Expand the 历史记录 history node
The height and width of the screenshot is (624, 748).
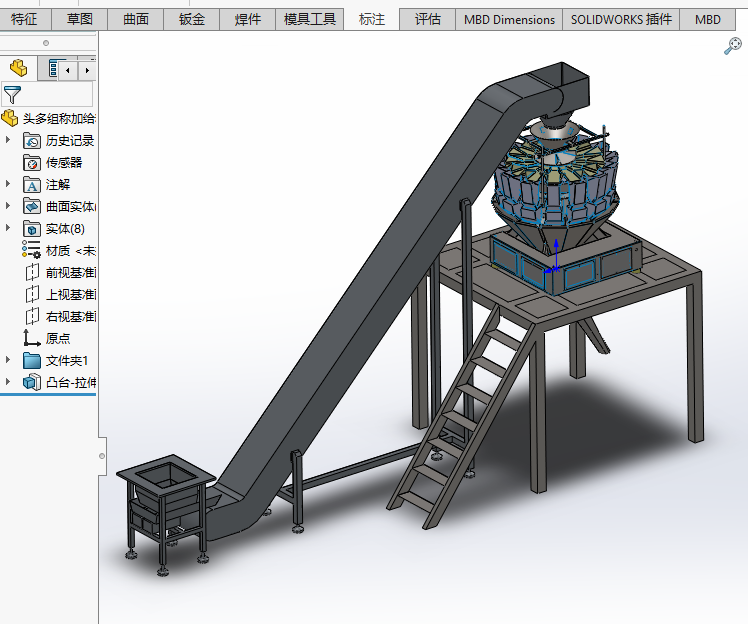tap(8, 140)
